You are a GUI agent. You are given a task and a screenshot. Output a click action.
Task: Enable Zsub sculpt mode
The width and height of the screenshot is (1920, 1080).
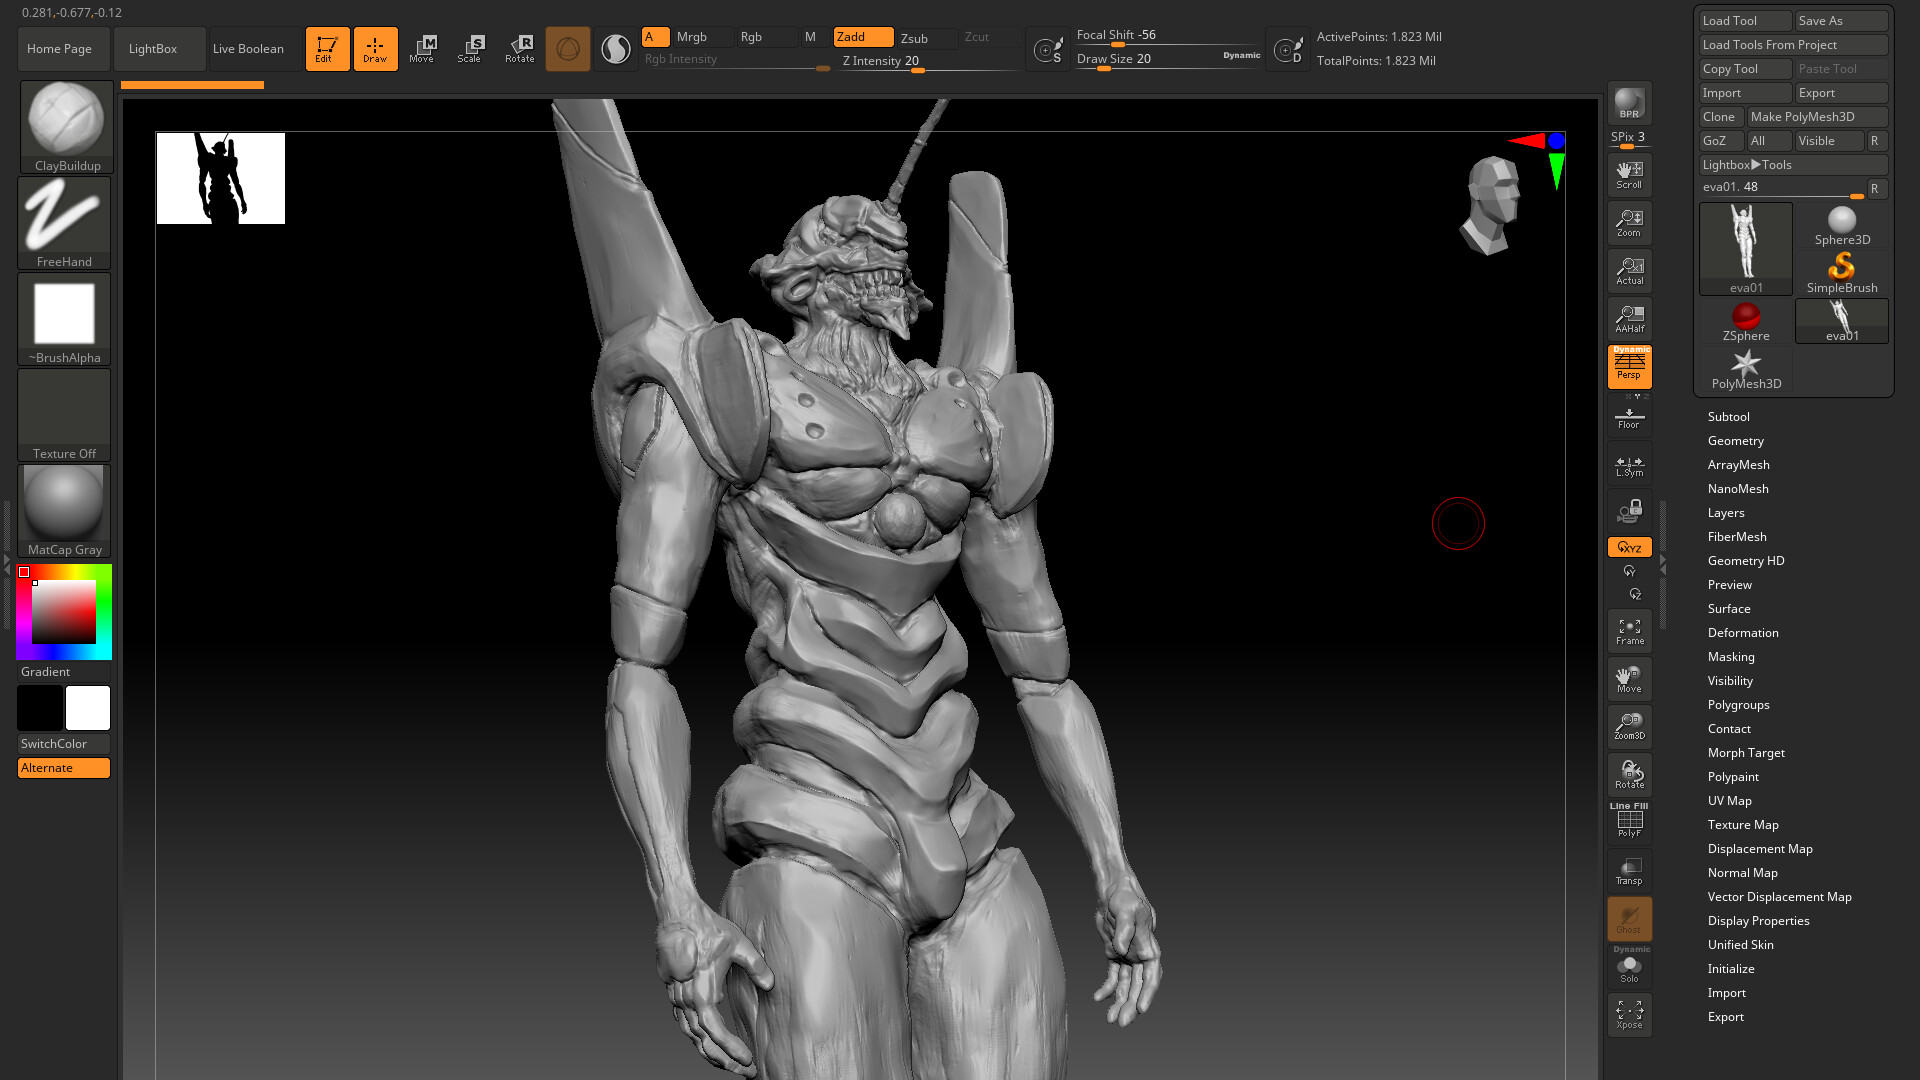tap(926, 38)
